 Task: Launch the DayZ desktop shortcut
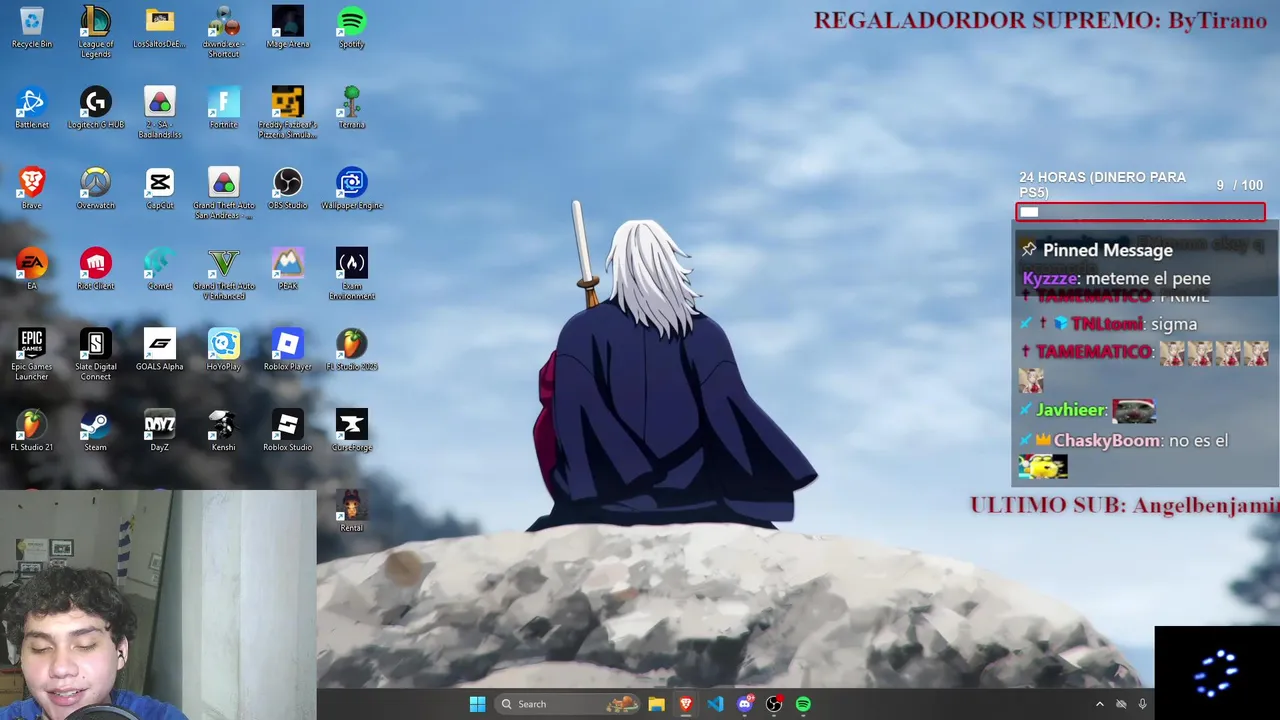160,432
